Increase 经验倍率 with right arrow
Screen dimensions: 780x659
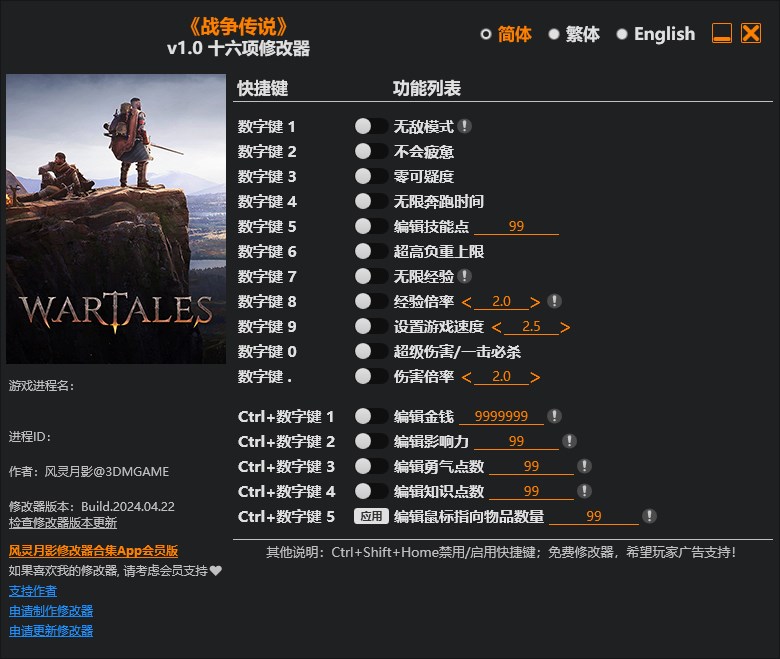coord(535,302)
